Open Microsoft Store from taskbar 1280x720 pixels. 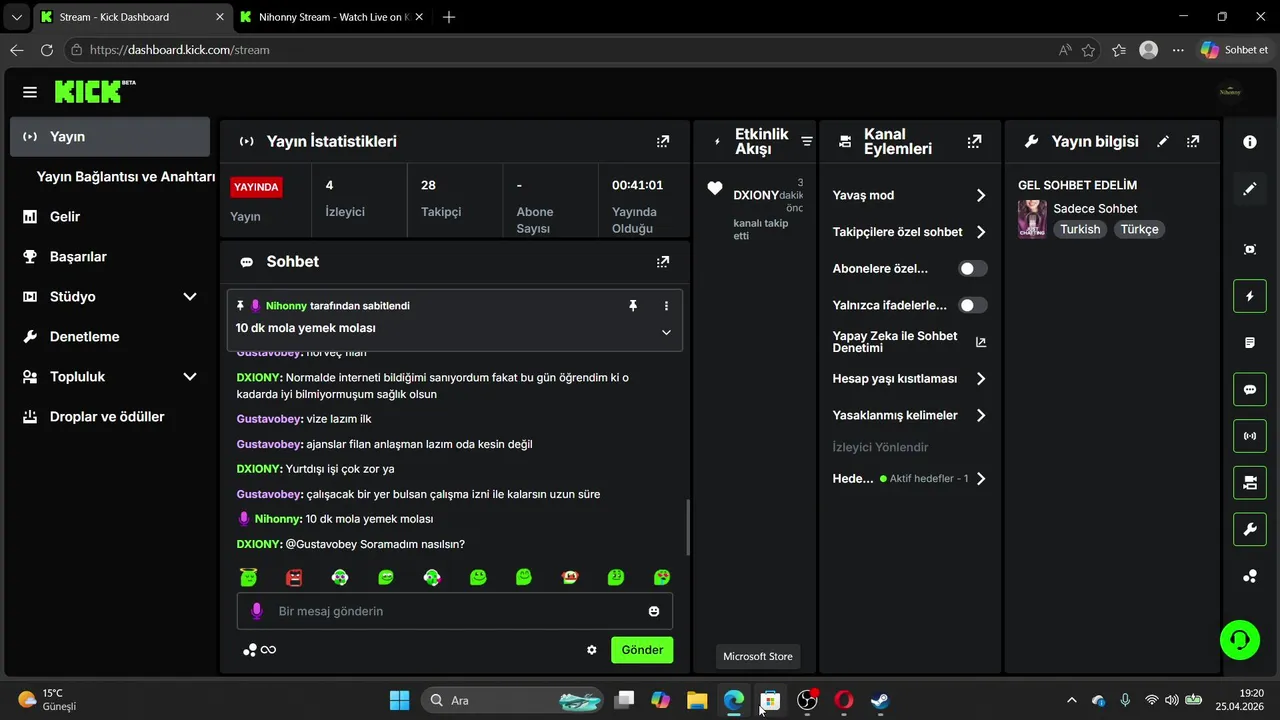pos(770,700)
